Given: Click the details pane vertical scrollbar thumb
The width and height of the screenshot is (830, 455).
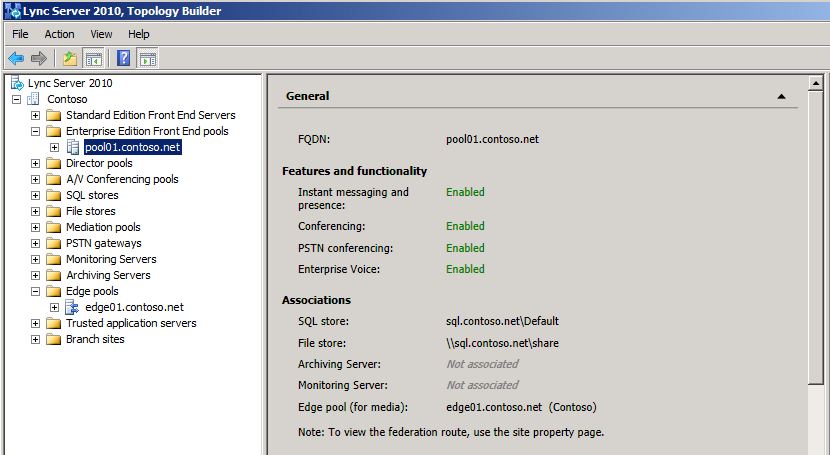Looking at the screenshot, I should tap(816, 237).
